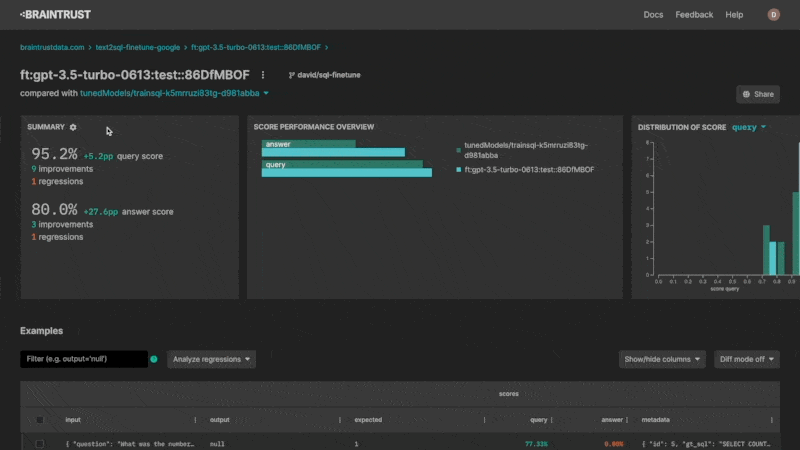Viewport: 800px width, 450px height.
Task: Open the Show/hide columns dropdown
Action: point(663,359)
